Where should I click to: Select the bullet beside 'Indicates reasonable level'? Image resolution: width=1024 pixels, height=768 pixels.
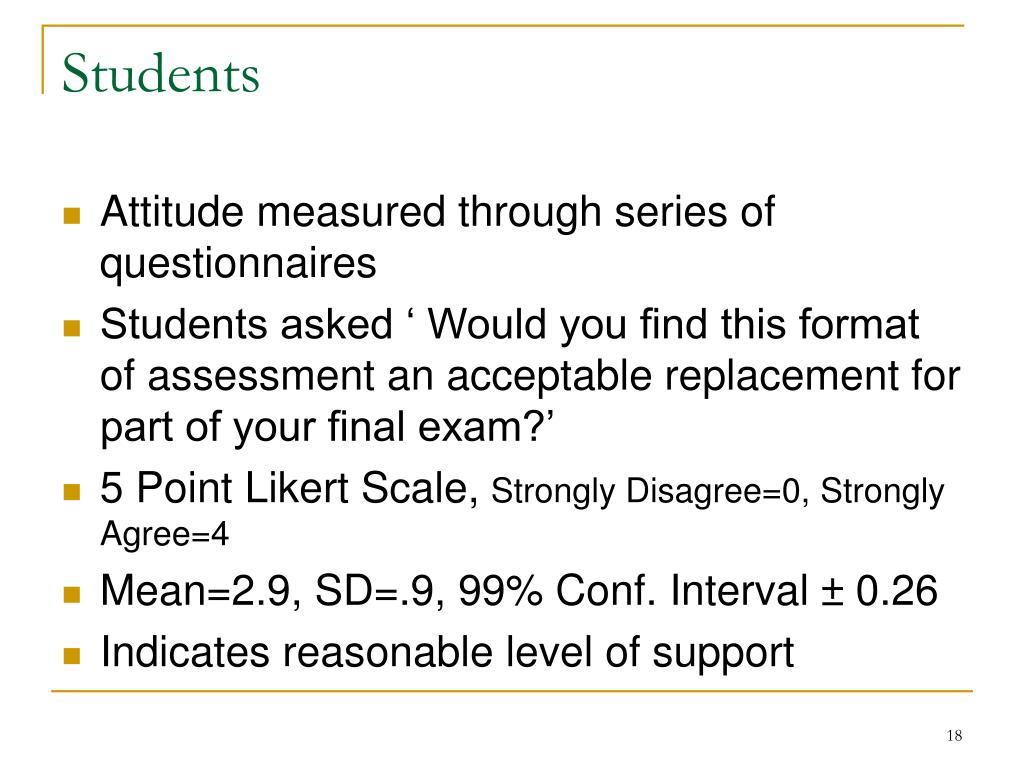72,655
